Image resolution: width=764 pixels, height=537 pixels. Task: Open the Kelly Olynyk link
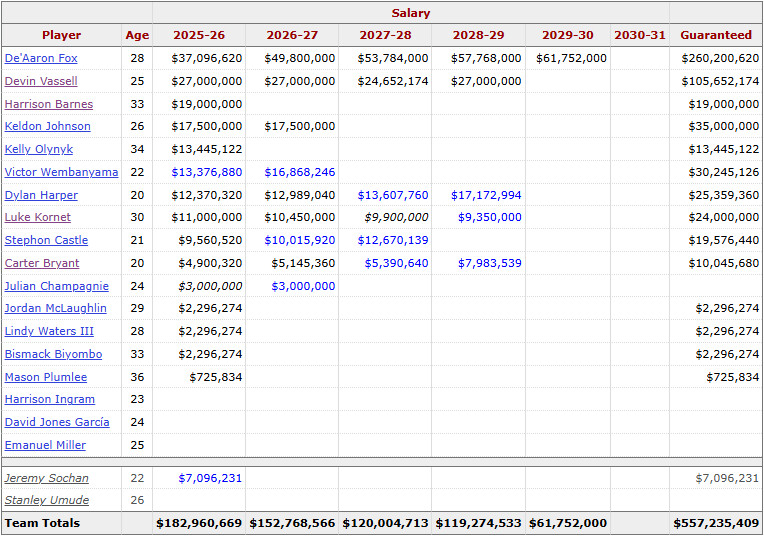pos(39,149)
